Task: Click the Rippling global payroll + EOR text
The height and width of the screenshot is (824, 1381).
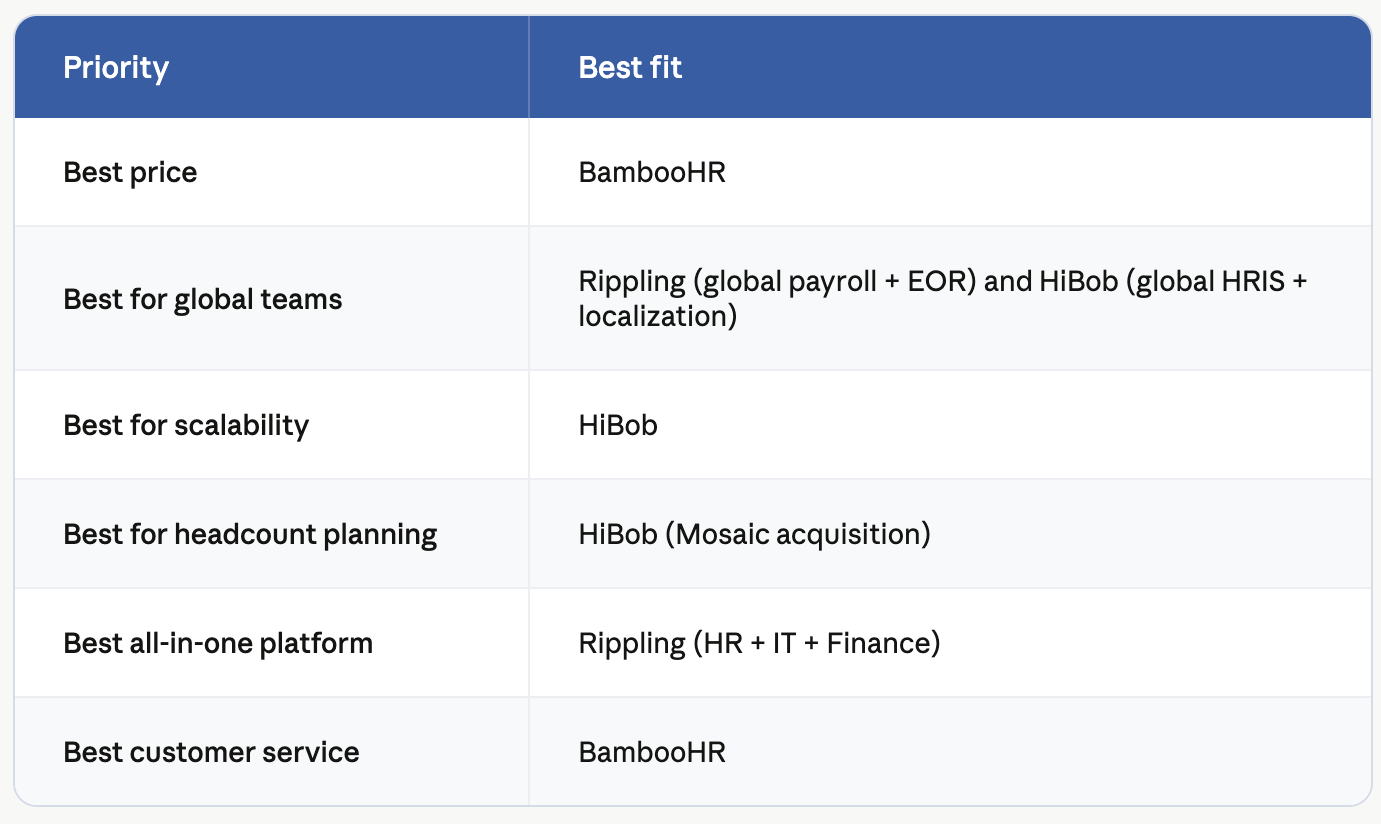Action: click(x=778, y=281)
